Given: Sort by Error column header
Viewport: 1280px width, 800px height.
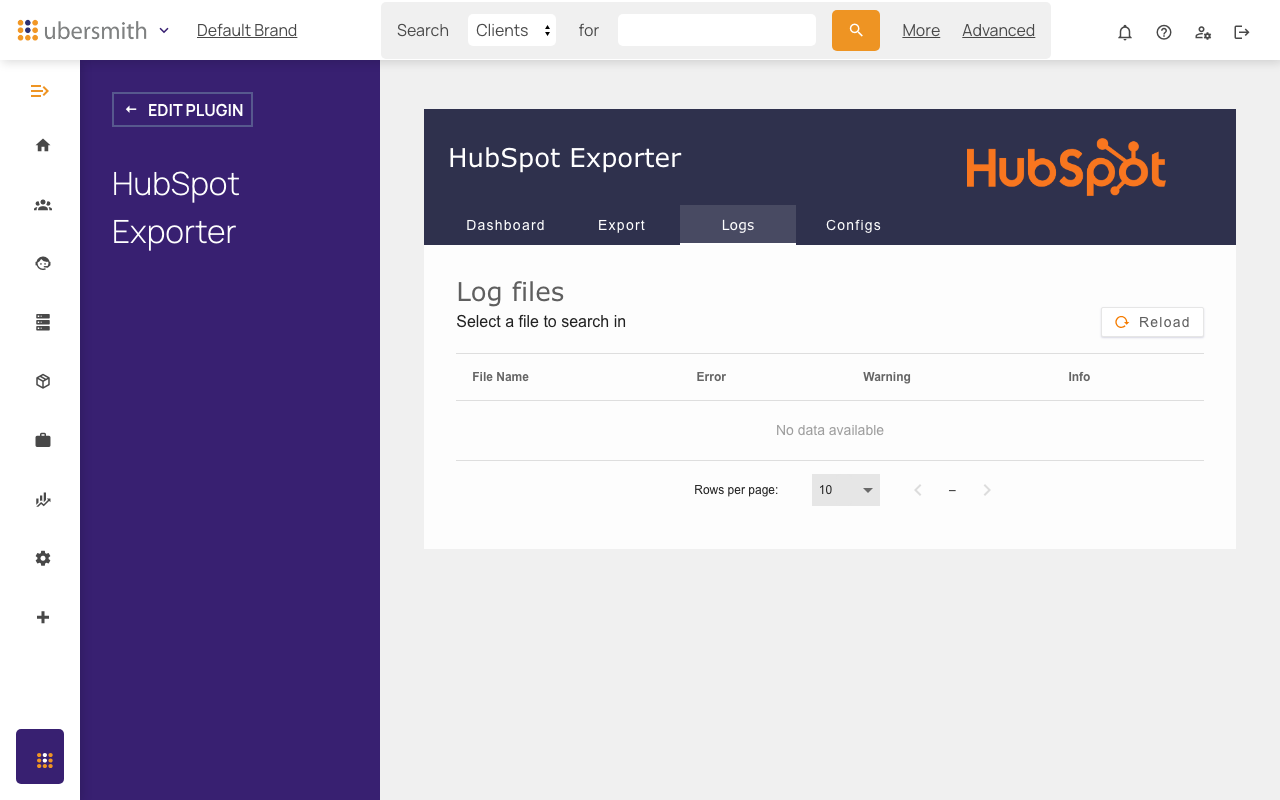Looking at the screenshot, I should [711, 377].
